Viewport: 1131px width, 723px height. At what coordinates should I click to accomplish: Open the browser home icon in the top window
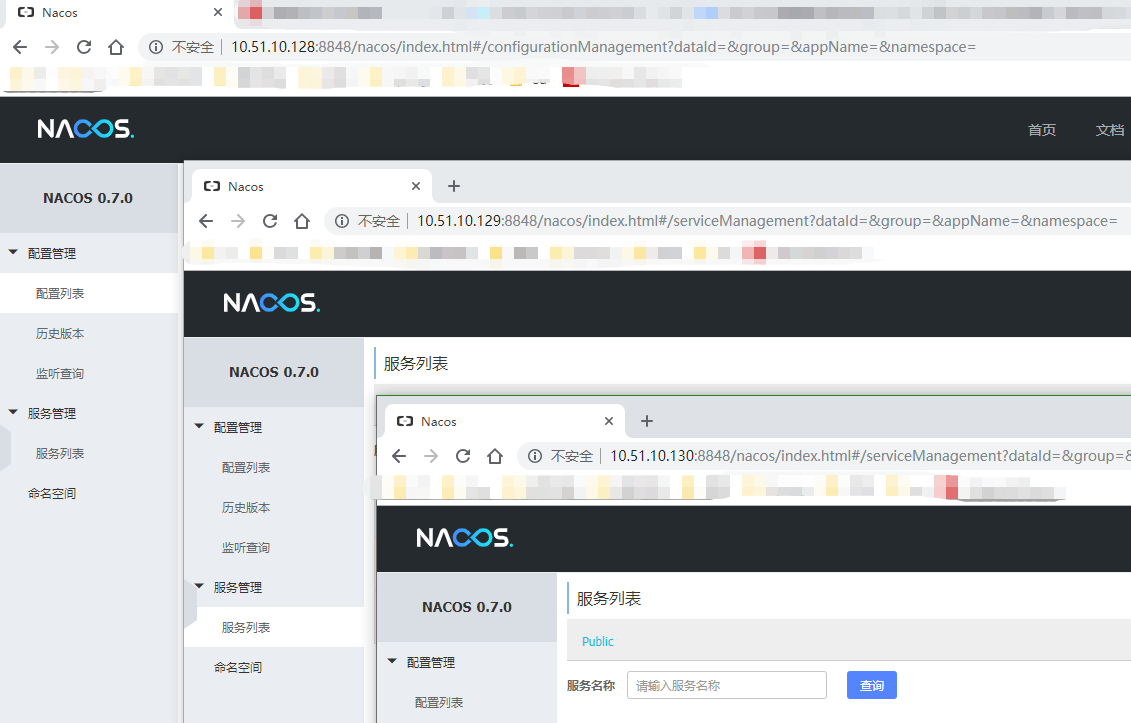coord(114,46)
